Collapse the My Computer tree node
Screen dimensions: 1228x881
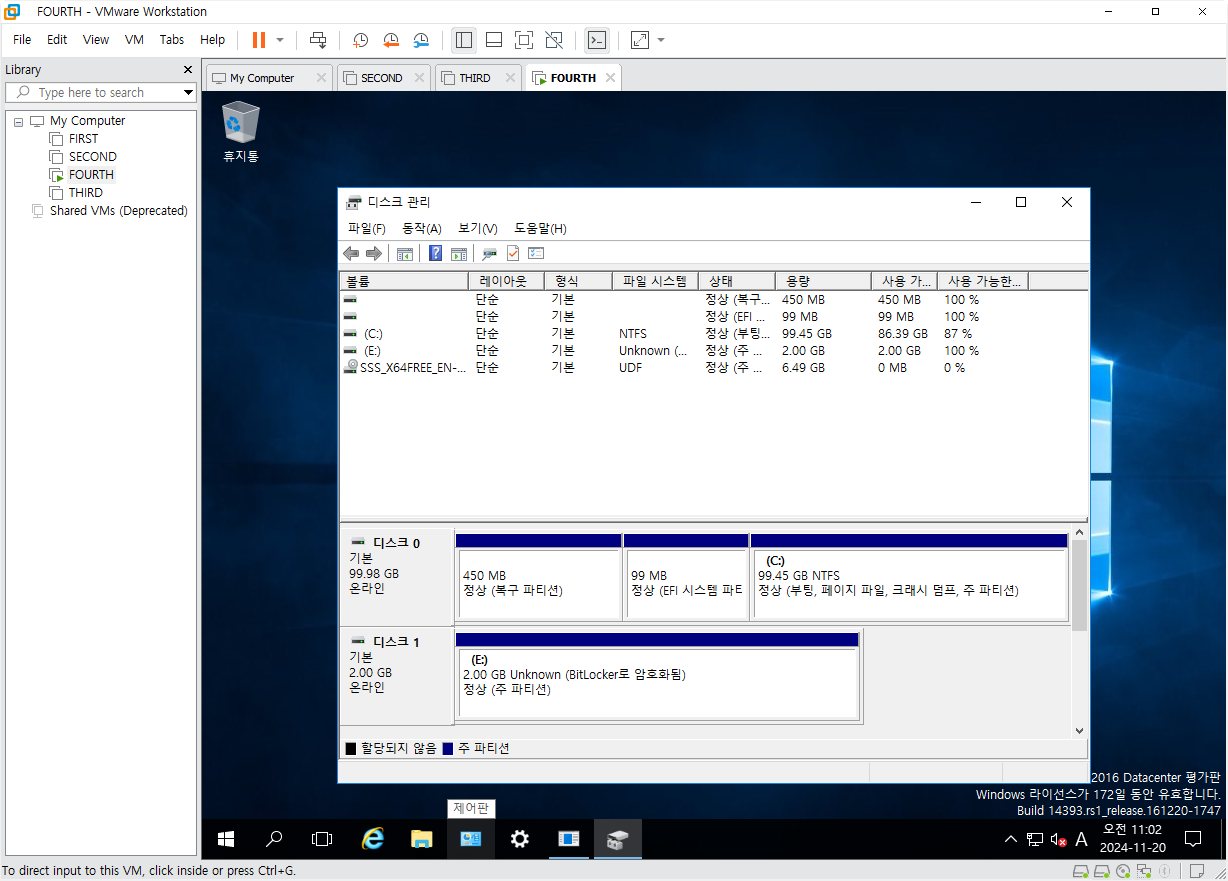pyautogui.click(x=18, y=121)
